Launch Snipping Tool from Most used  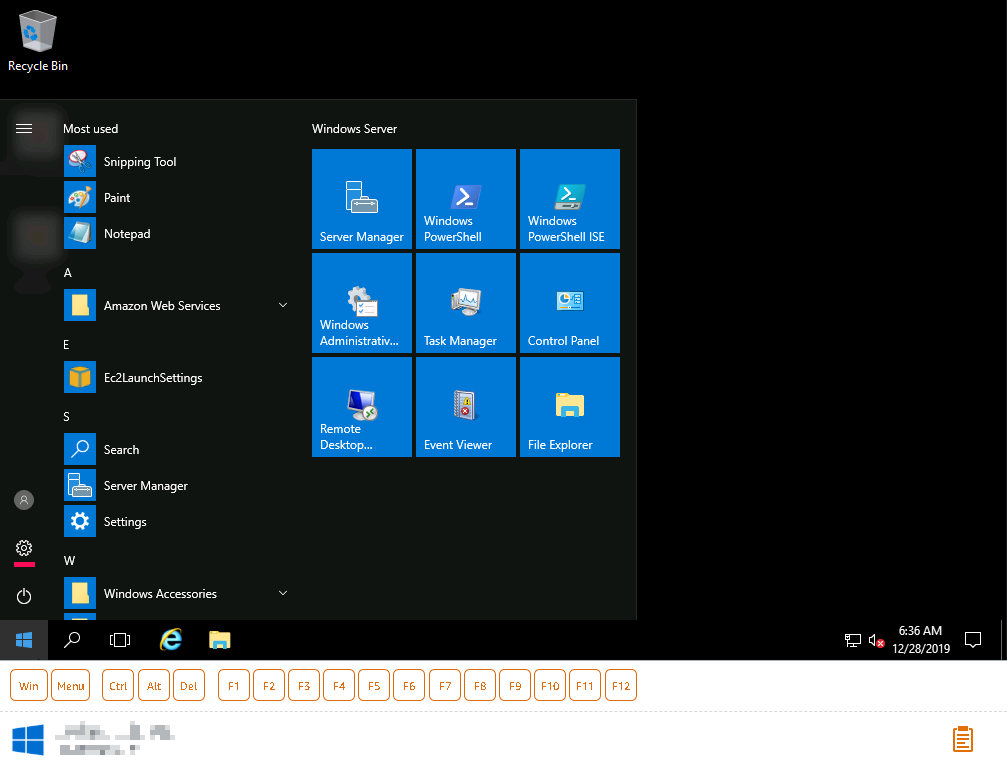[178, 162]
